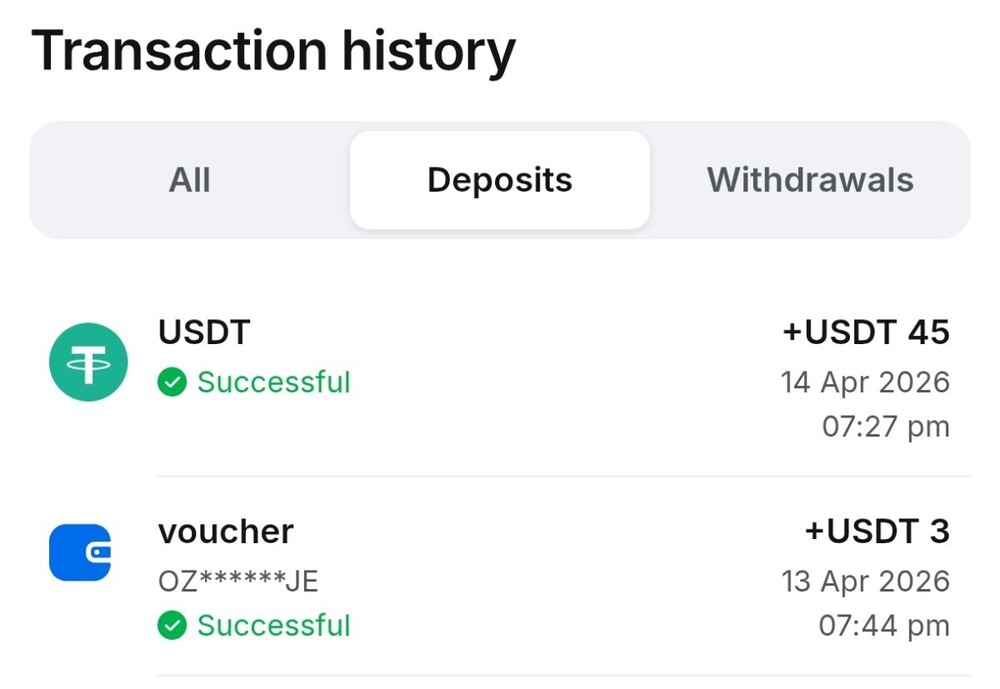
Task: Click the 07:27 pm timestamp
Action: [885, 427]
